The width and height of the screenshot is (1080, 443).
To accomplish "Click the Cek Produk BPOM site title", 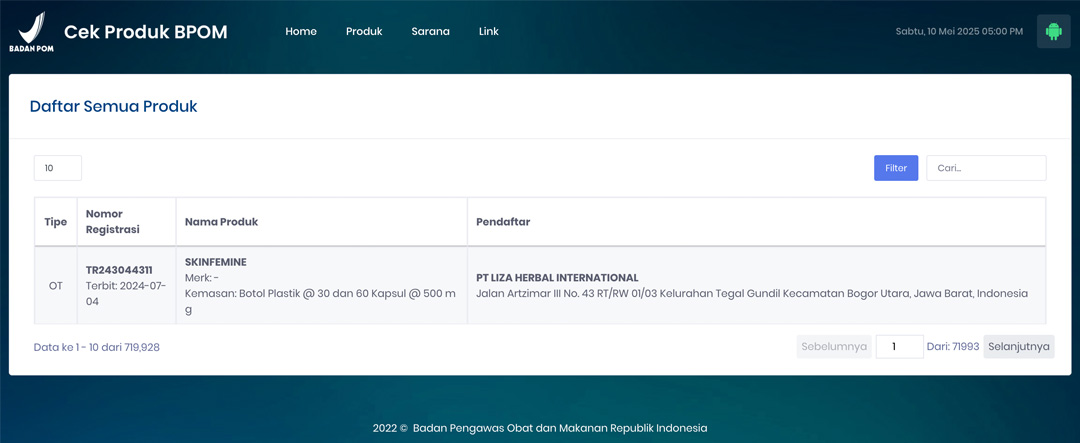I will pos(146,32).
